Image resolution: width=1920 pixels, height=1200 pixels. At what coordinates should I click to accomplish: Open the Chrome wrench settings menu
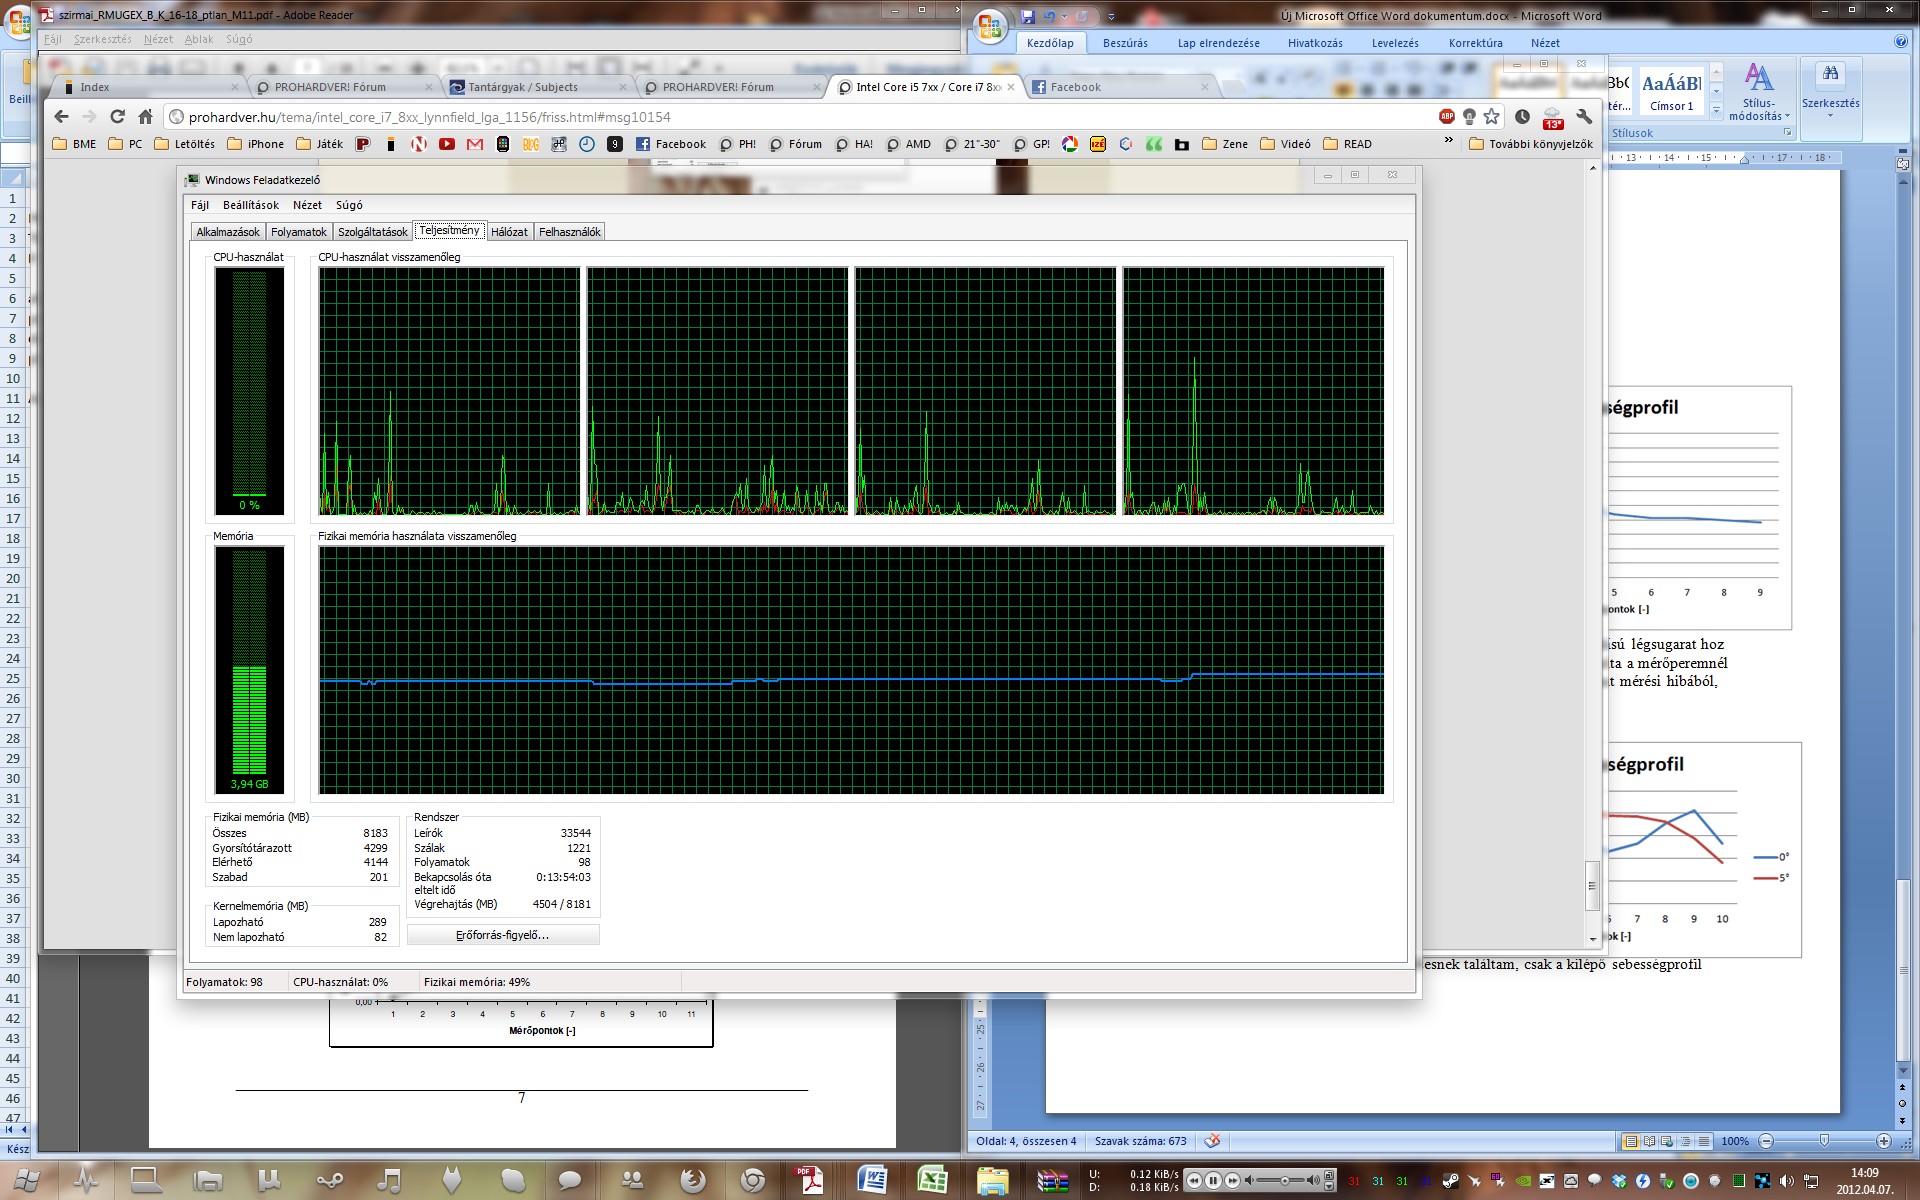coord(1584,117)
